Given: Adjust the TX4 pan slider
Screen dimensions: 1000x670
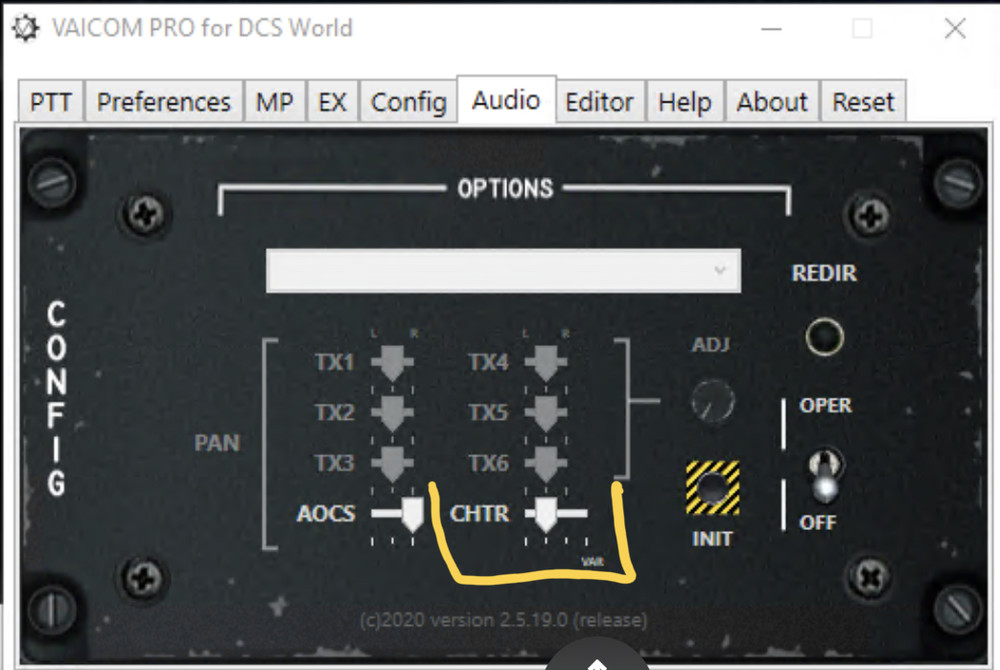Looking at the screenshot, I should (x=546, y=363).
